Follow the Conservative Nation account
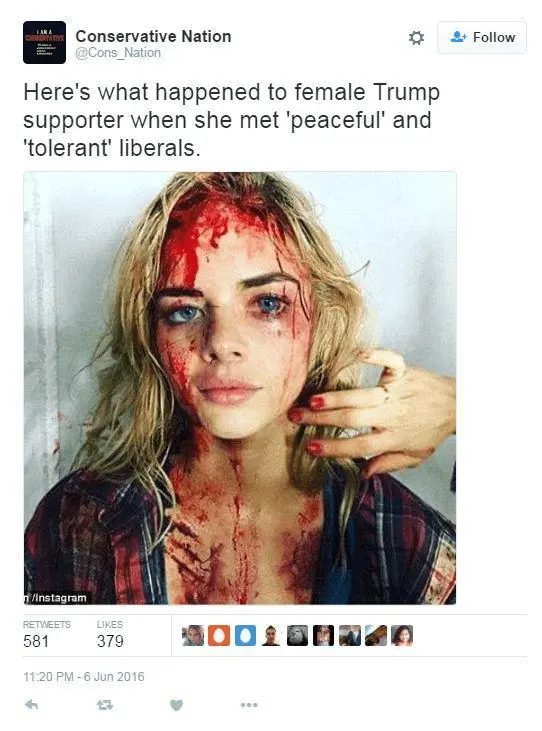The height and width of the screenshot is (731, 542). click(482, 37)
